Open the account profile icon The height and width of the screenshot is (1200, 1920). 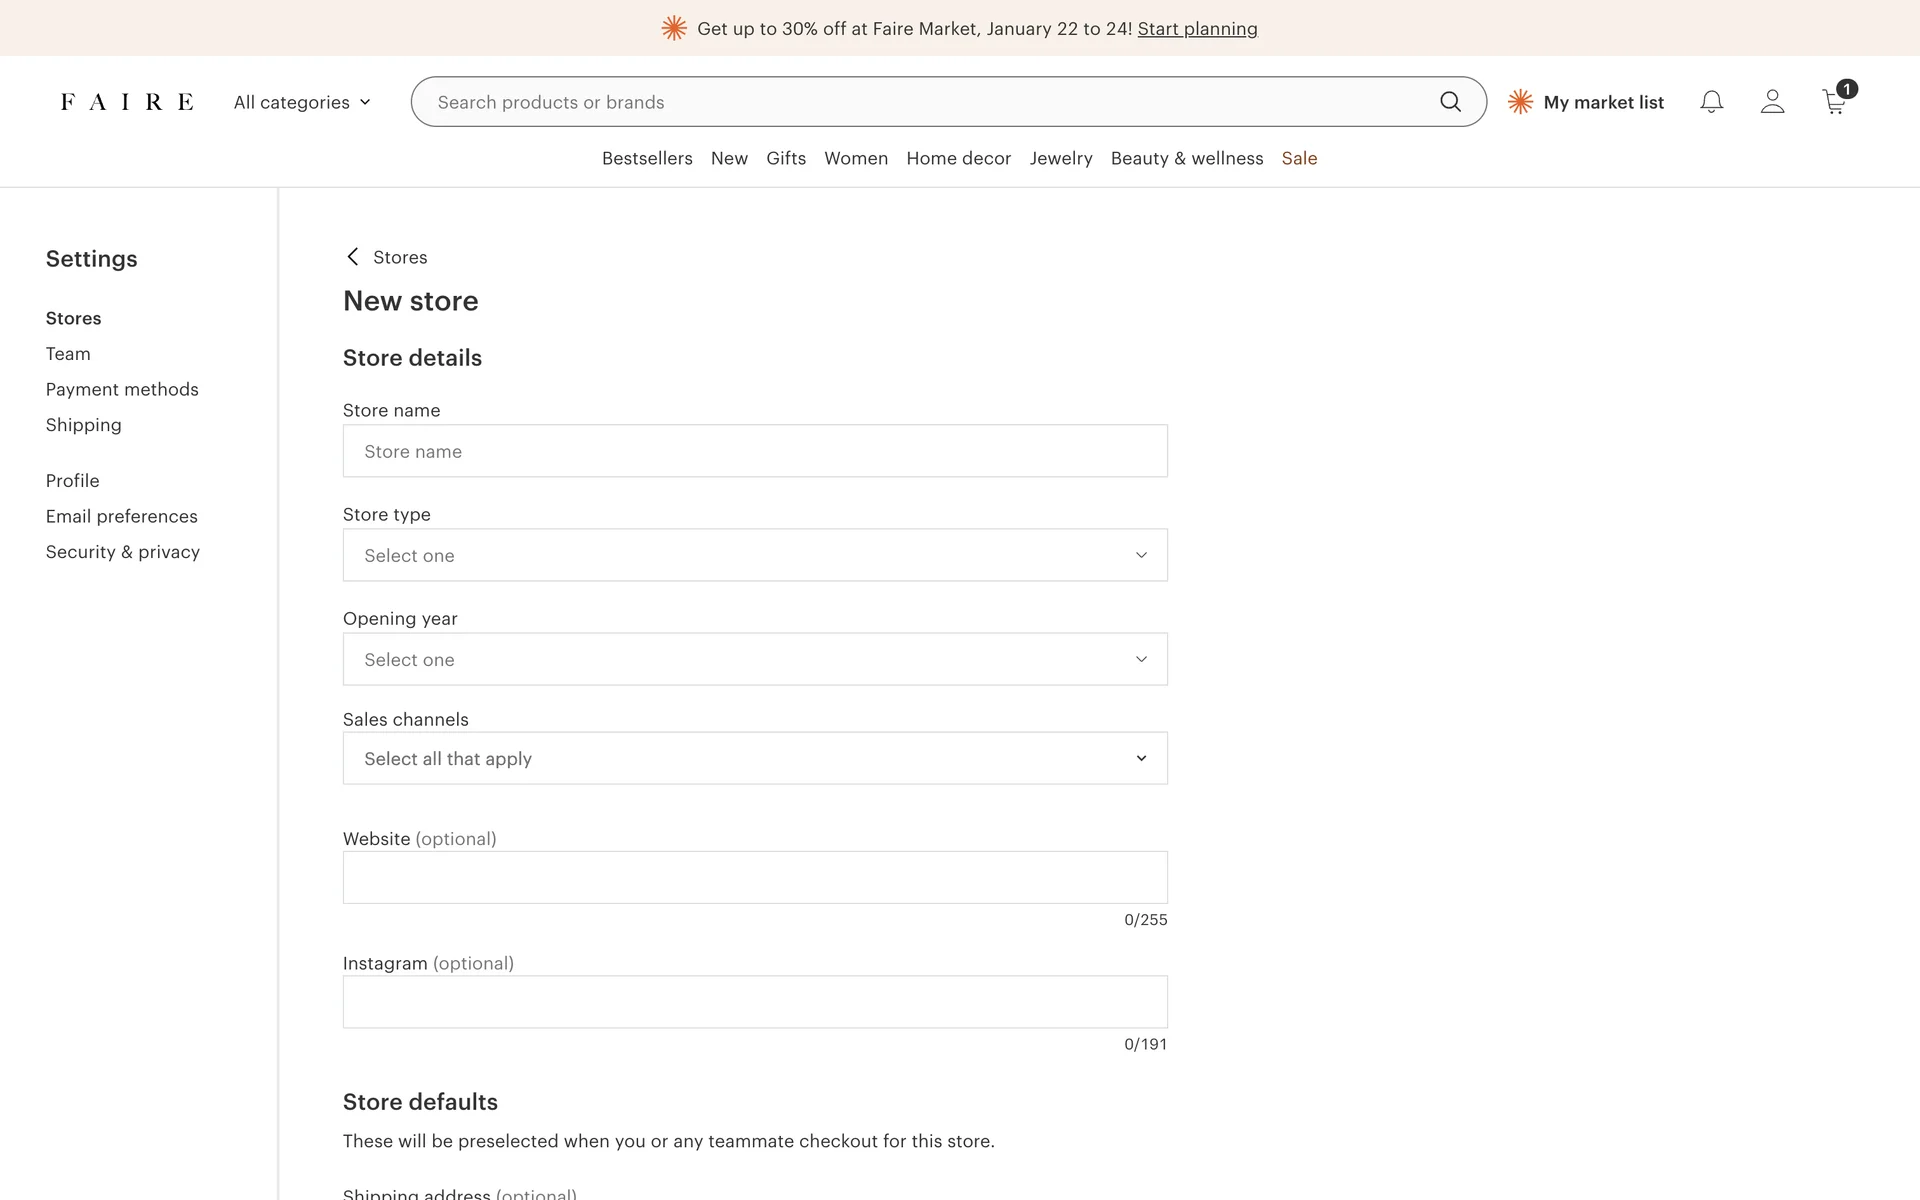click(x=1772, y=102)
